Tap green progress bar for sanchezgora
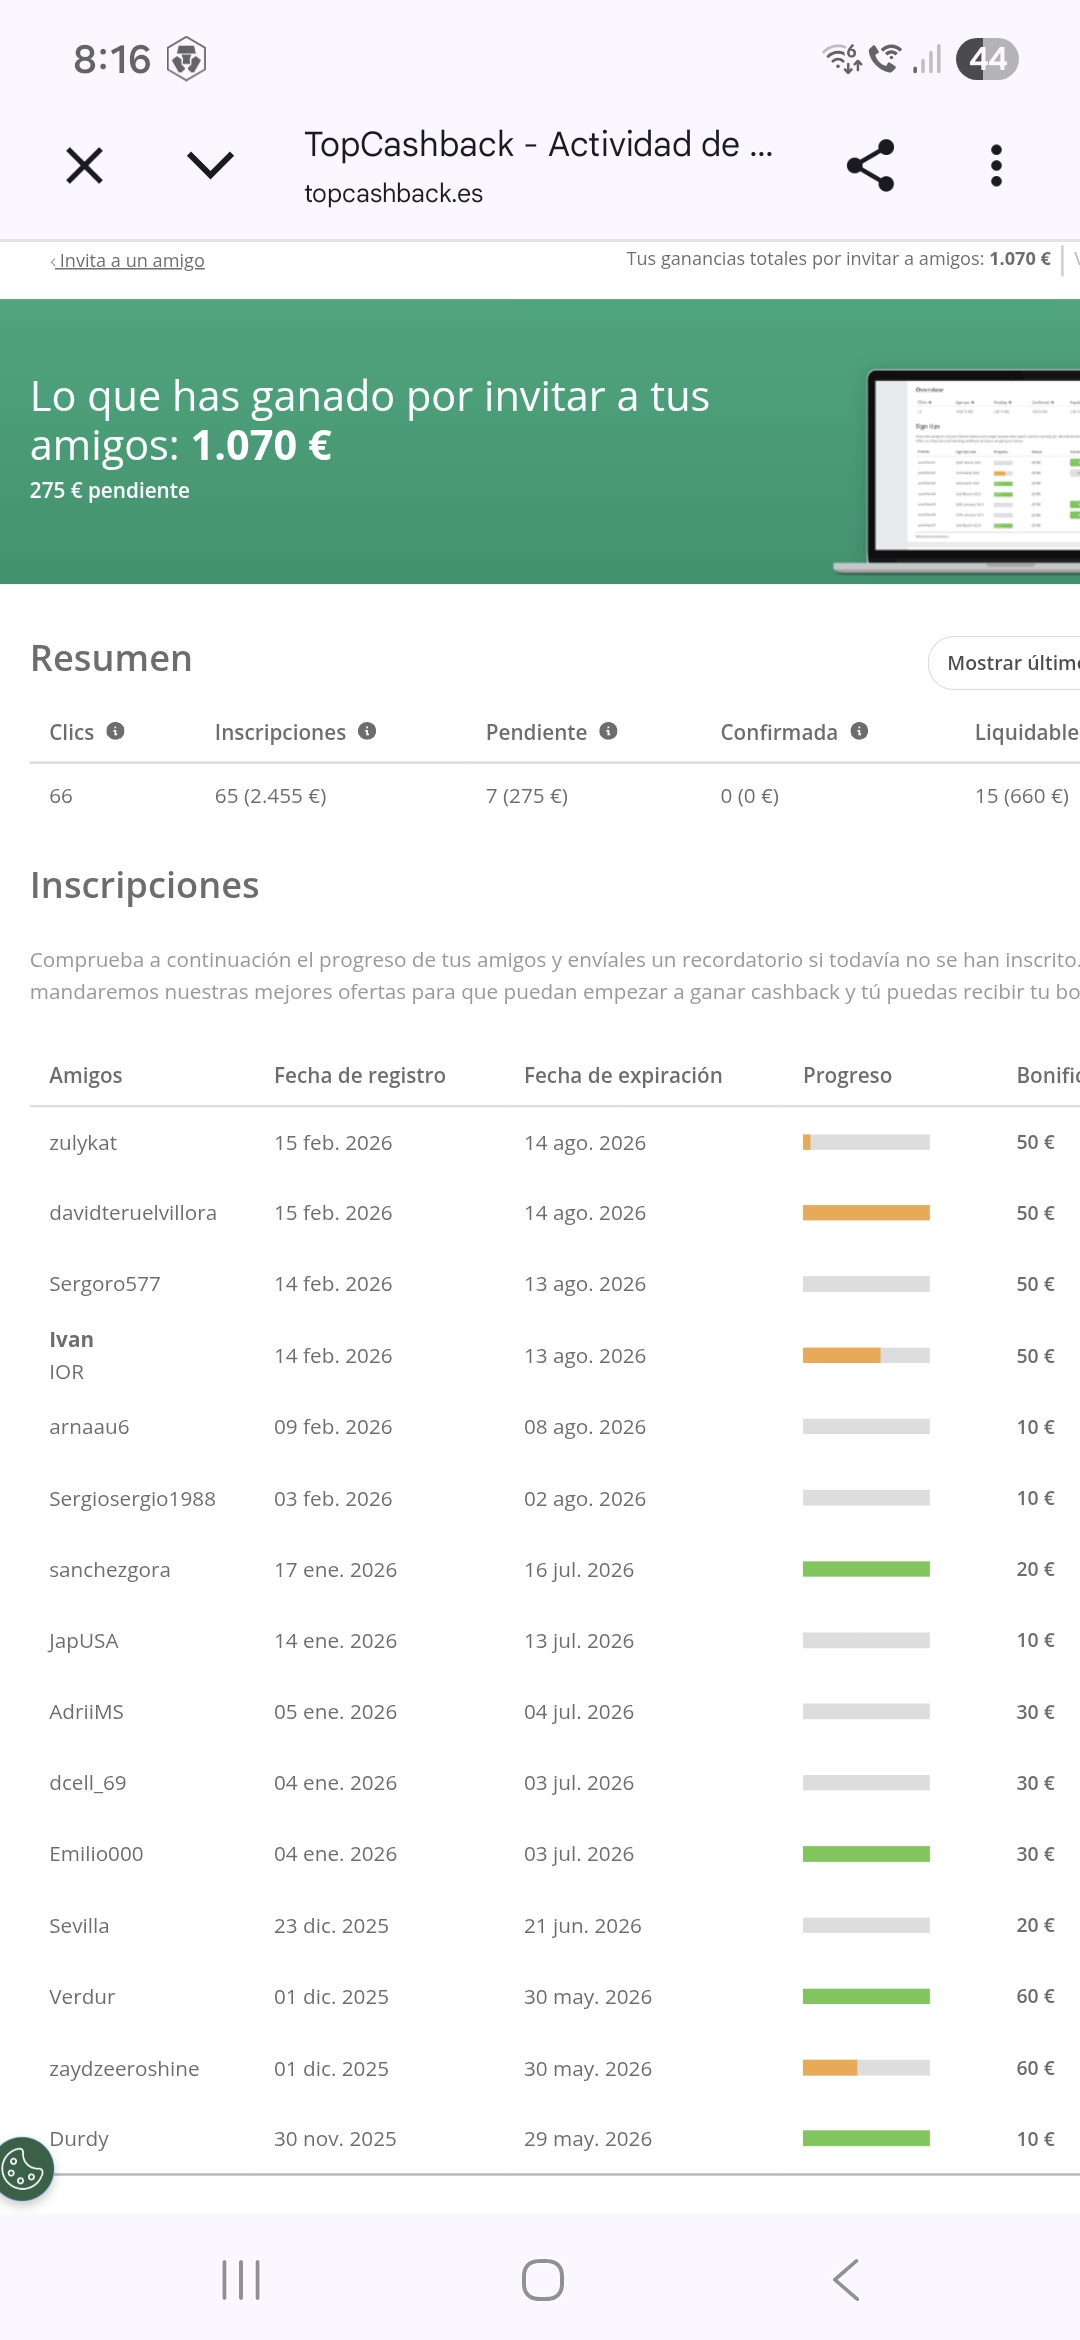 pos(866,1569)
